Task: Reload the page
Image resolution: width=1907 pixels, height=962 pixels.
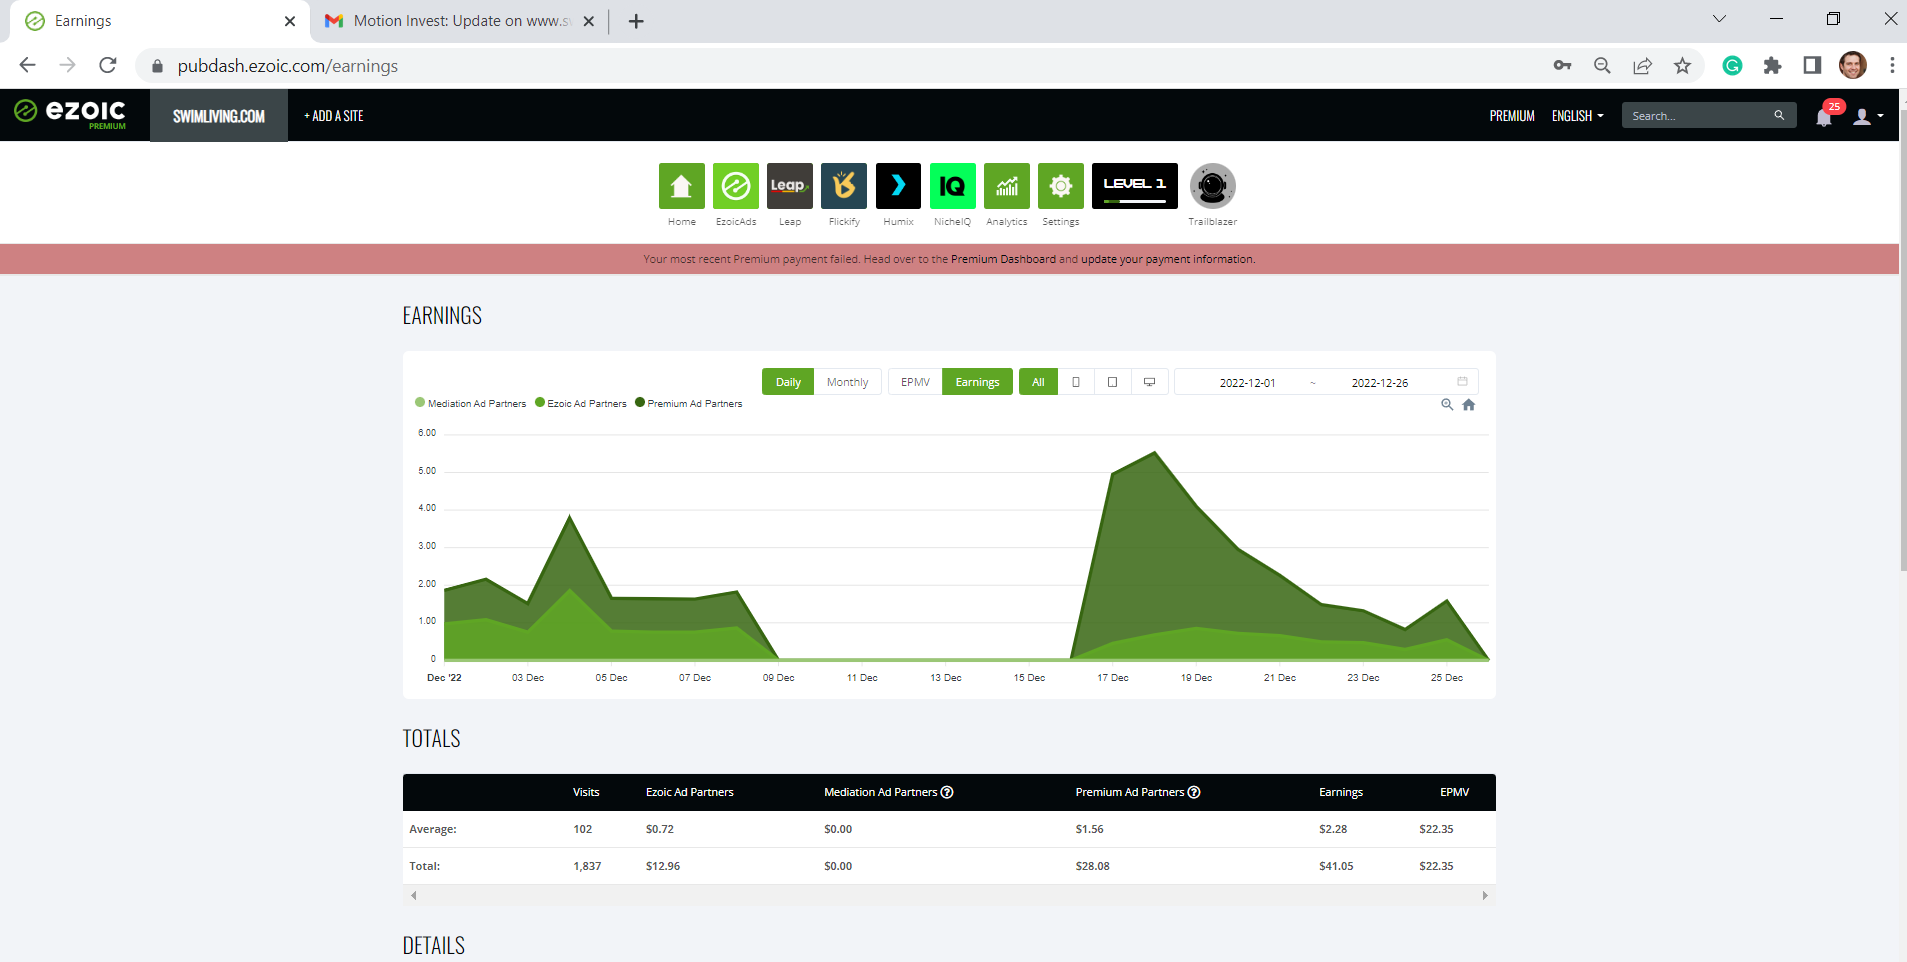Action: [x=108, y=66]
